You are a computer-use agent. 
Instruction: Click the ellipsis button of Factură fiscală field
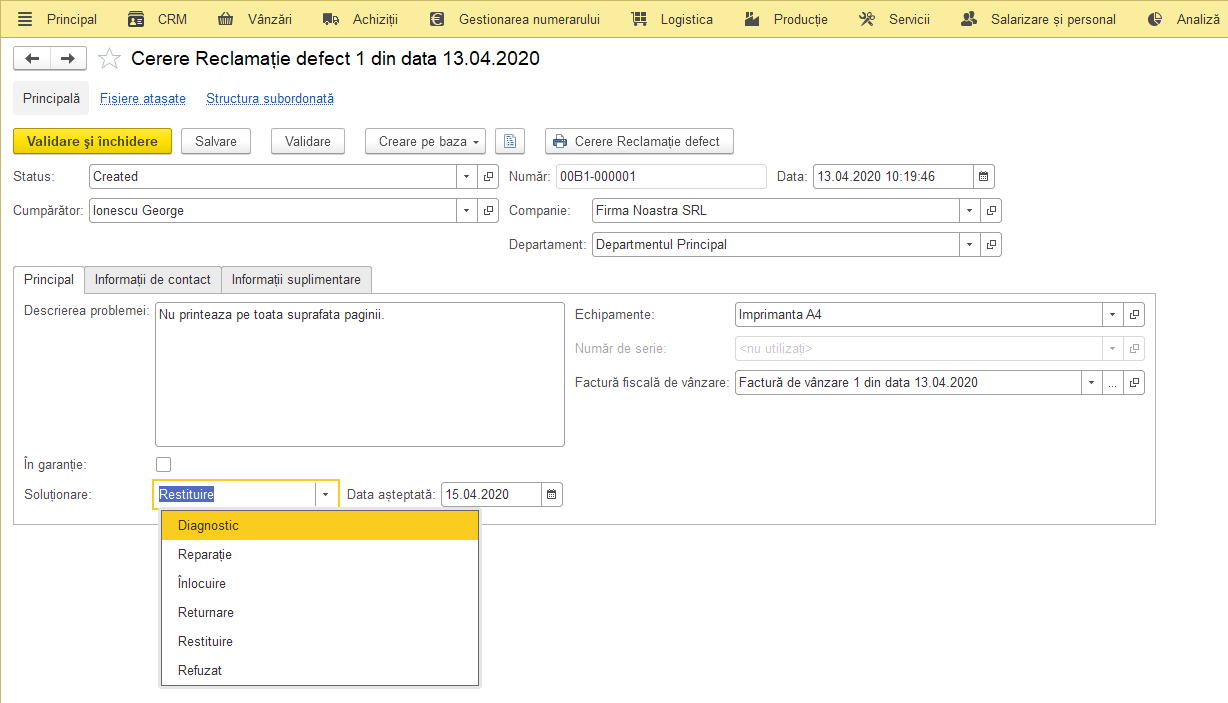[x=1112, y=382]
